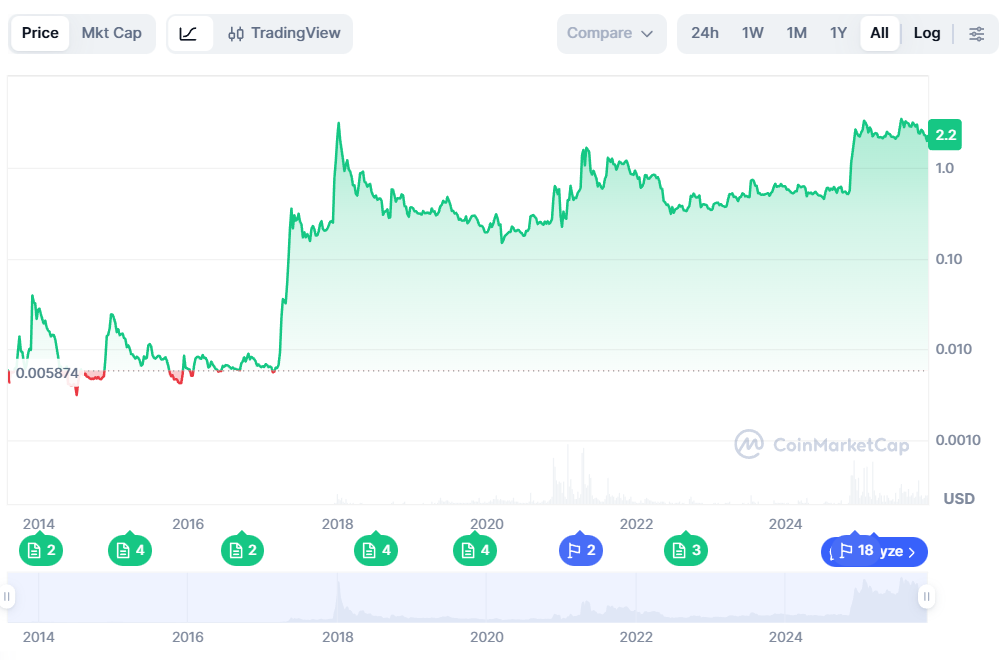This screenshot has height=660, width=1006.
Task: Switch to the Mkt Cap view
Action: pyautogui.click(x=112, y=33)
